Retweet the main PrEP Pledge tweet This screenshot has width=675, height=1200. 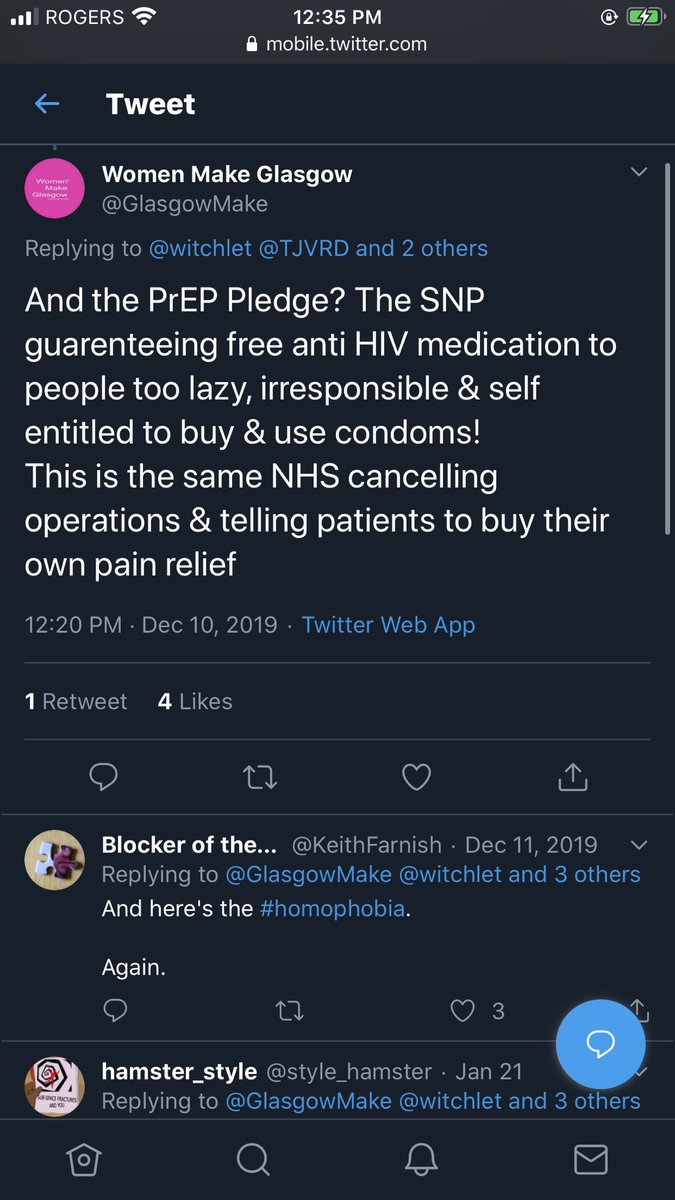click(x=260, y=776)
